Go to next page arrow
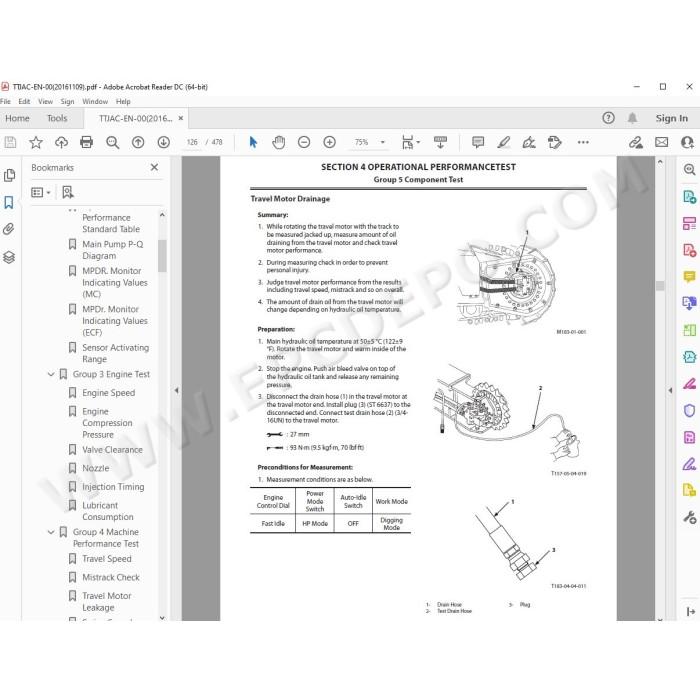This screenshot has width=700, height=700. pyautogui.click(x=163, y=142)
